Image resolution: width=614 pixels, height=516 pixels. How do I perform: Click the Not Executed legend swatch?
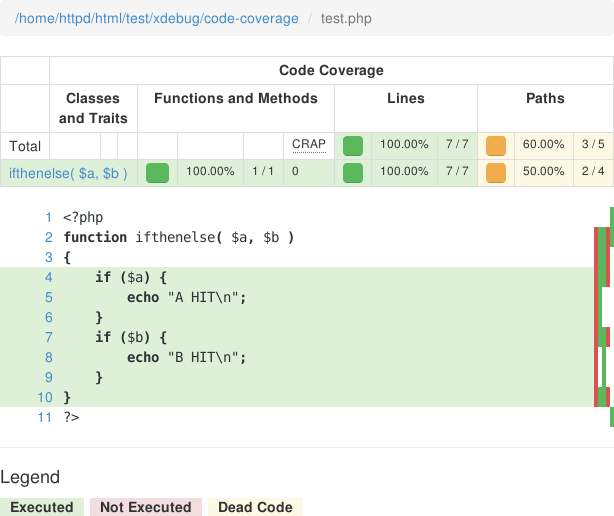[x=146, y=507]
